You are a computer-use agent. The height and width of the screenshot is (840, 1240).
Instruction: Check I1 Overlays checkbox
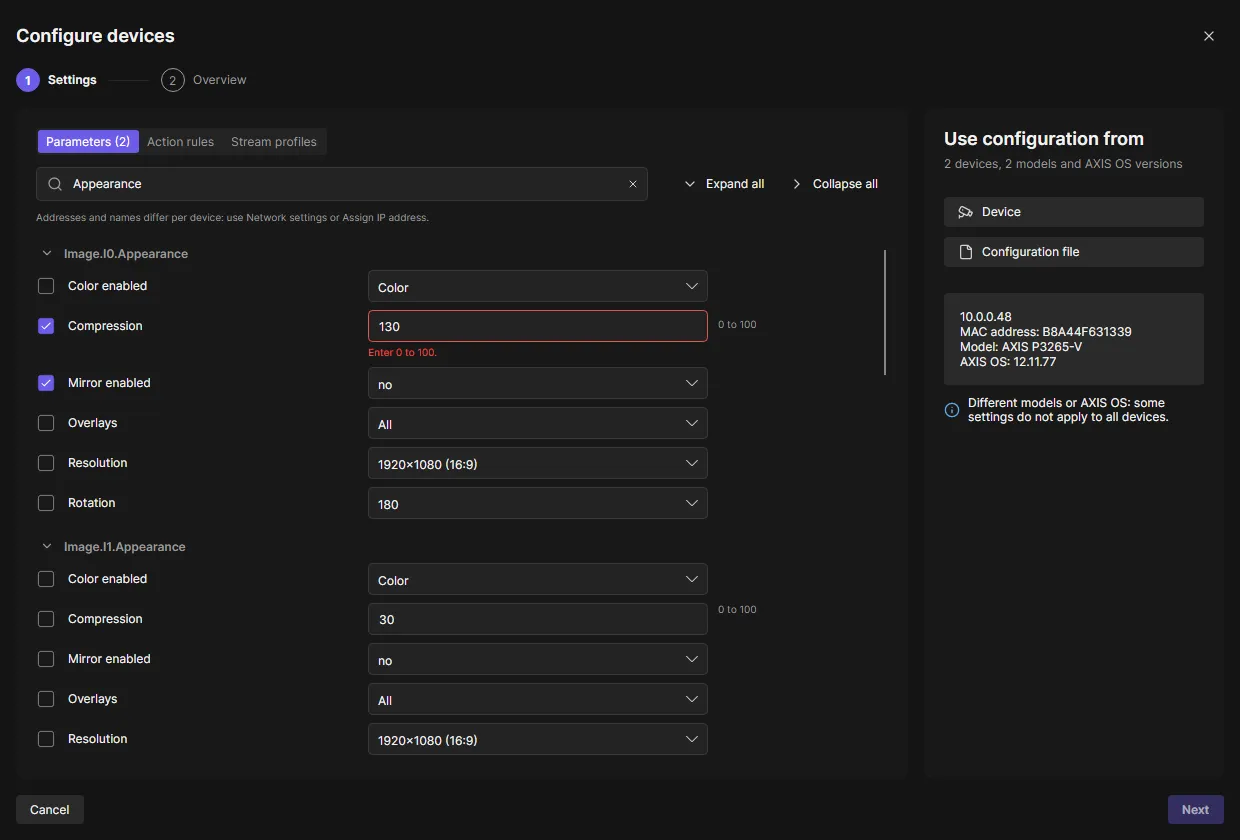point(46,699)
